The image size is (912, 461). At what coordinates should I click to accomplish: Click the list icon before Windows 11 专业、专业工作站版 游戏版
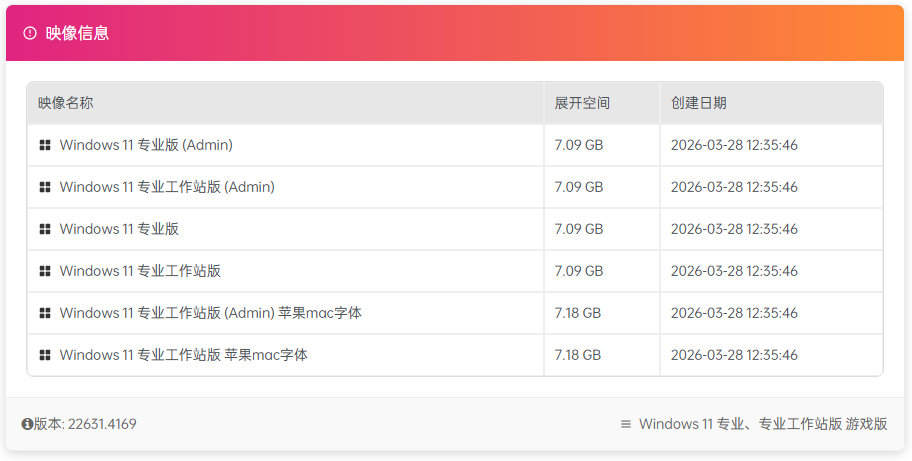(x=626, y=424)
